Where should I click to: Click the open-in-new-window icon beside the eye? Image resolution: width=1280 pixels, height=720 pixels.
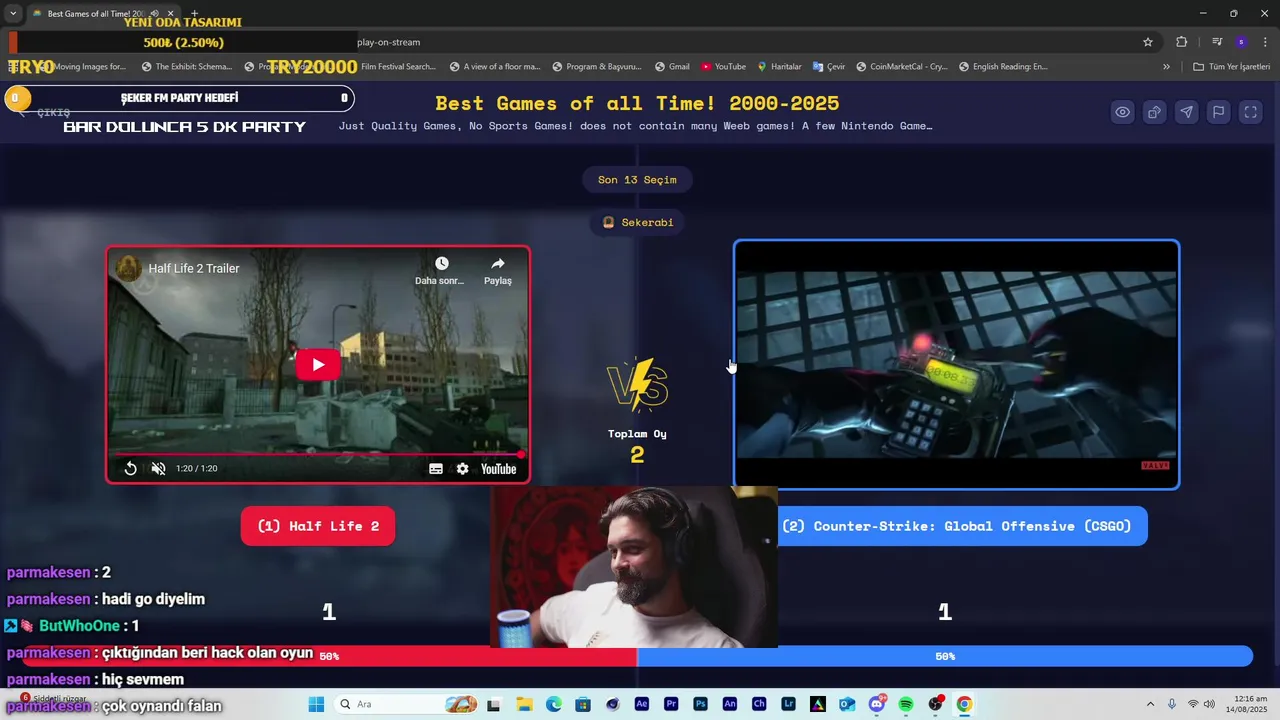(x=1155, y=112)
